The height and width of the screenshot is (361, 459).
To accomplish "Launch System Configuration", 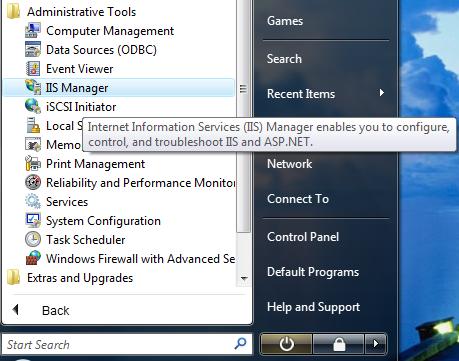I will [103, 221].
